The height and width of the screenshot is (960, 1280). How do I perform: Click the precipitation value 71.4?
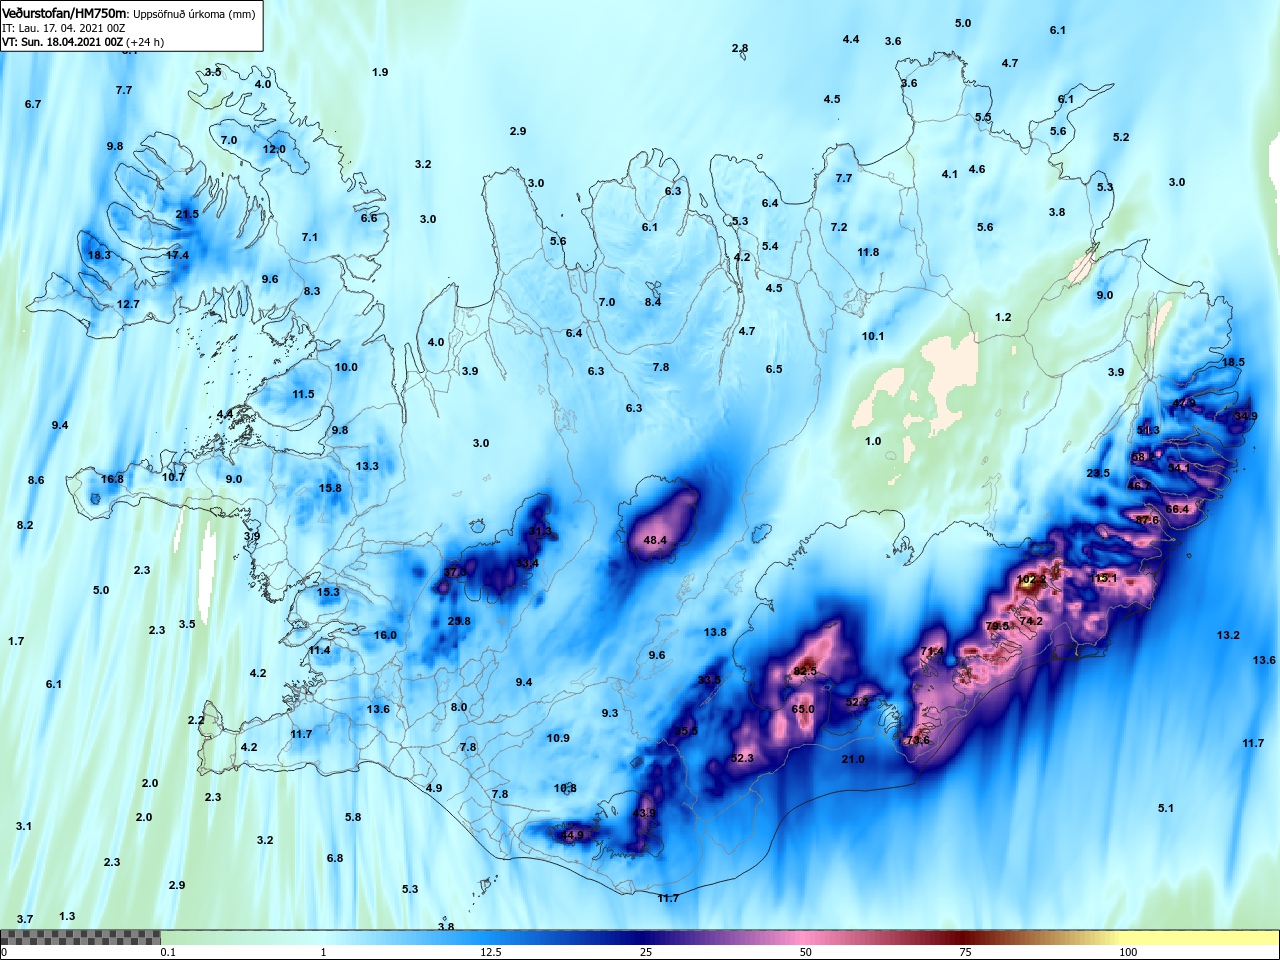point(932,651)
